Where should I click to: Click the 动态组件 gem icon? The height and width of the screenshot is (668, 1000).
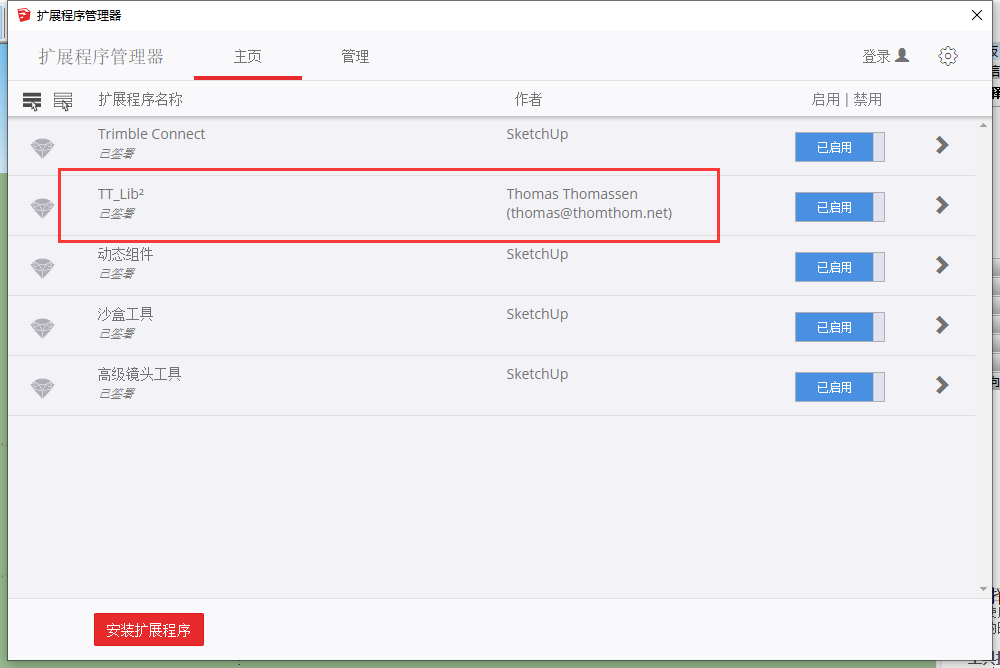click(42, 268)
